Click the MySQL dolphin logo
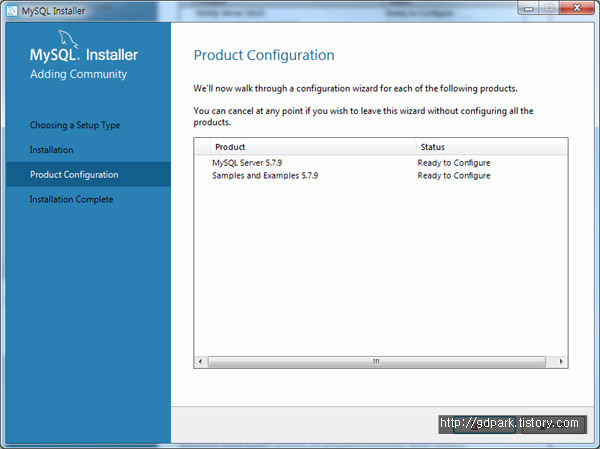The image size is (600, 449). tap(68, 39)
